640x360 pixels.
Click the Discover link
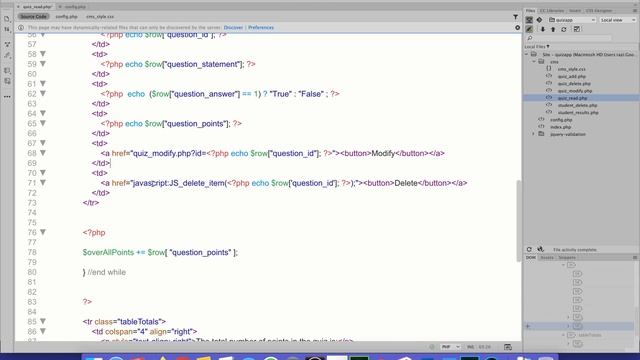coord(233,28)
